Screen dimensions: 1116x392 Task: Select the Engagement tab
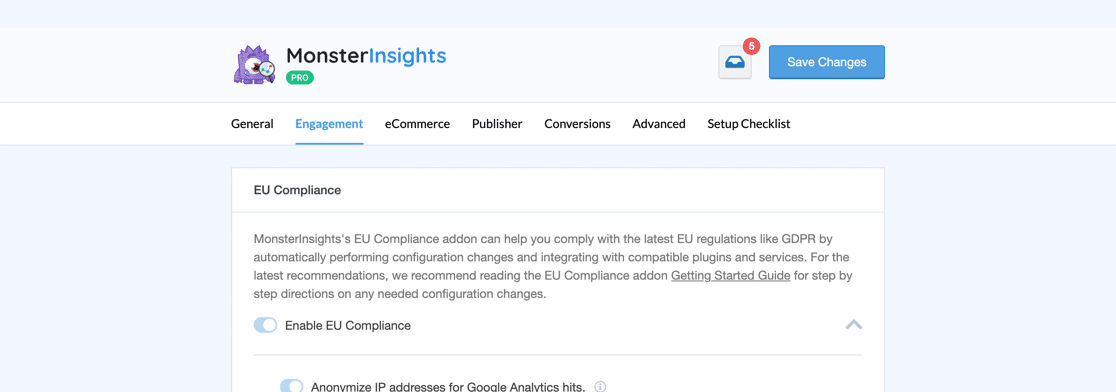point(330,124)
